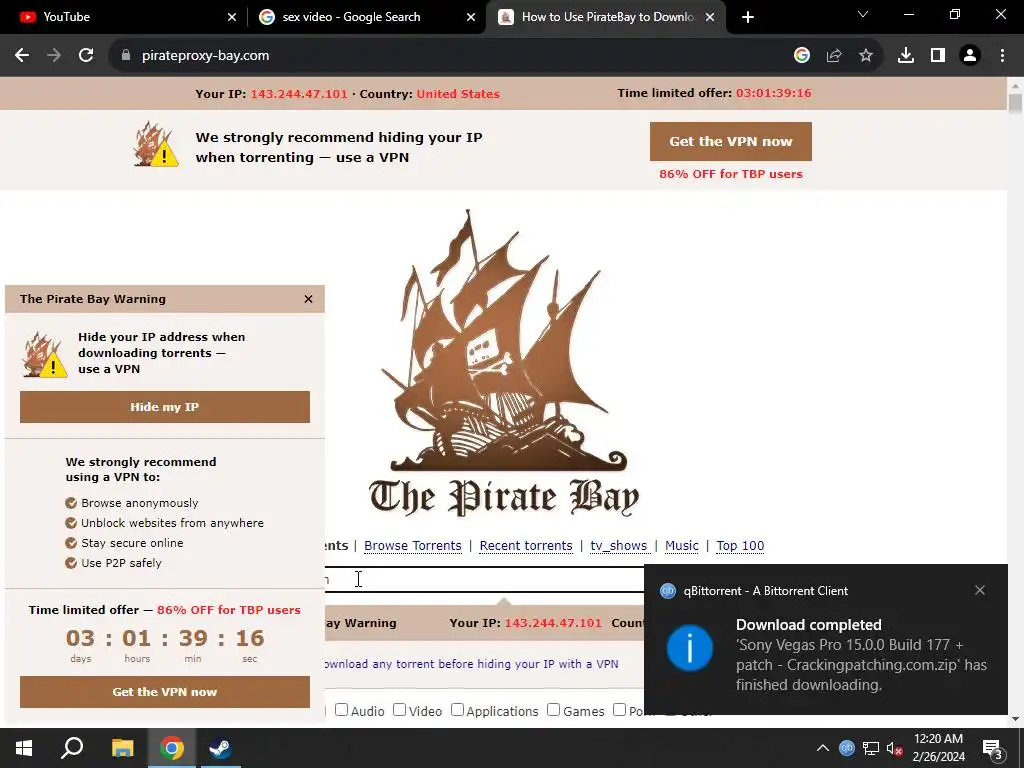Screen dimensions: 1024x768
Task: Click the qBittorrent icon in notification header
Action: 667,591
